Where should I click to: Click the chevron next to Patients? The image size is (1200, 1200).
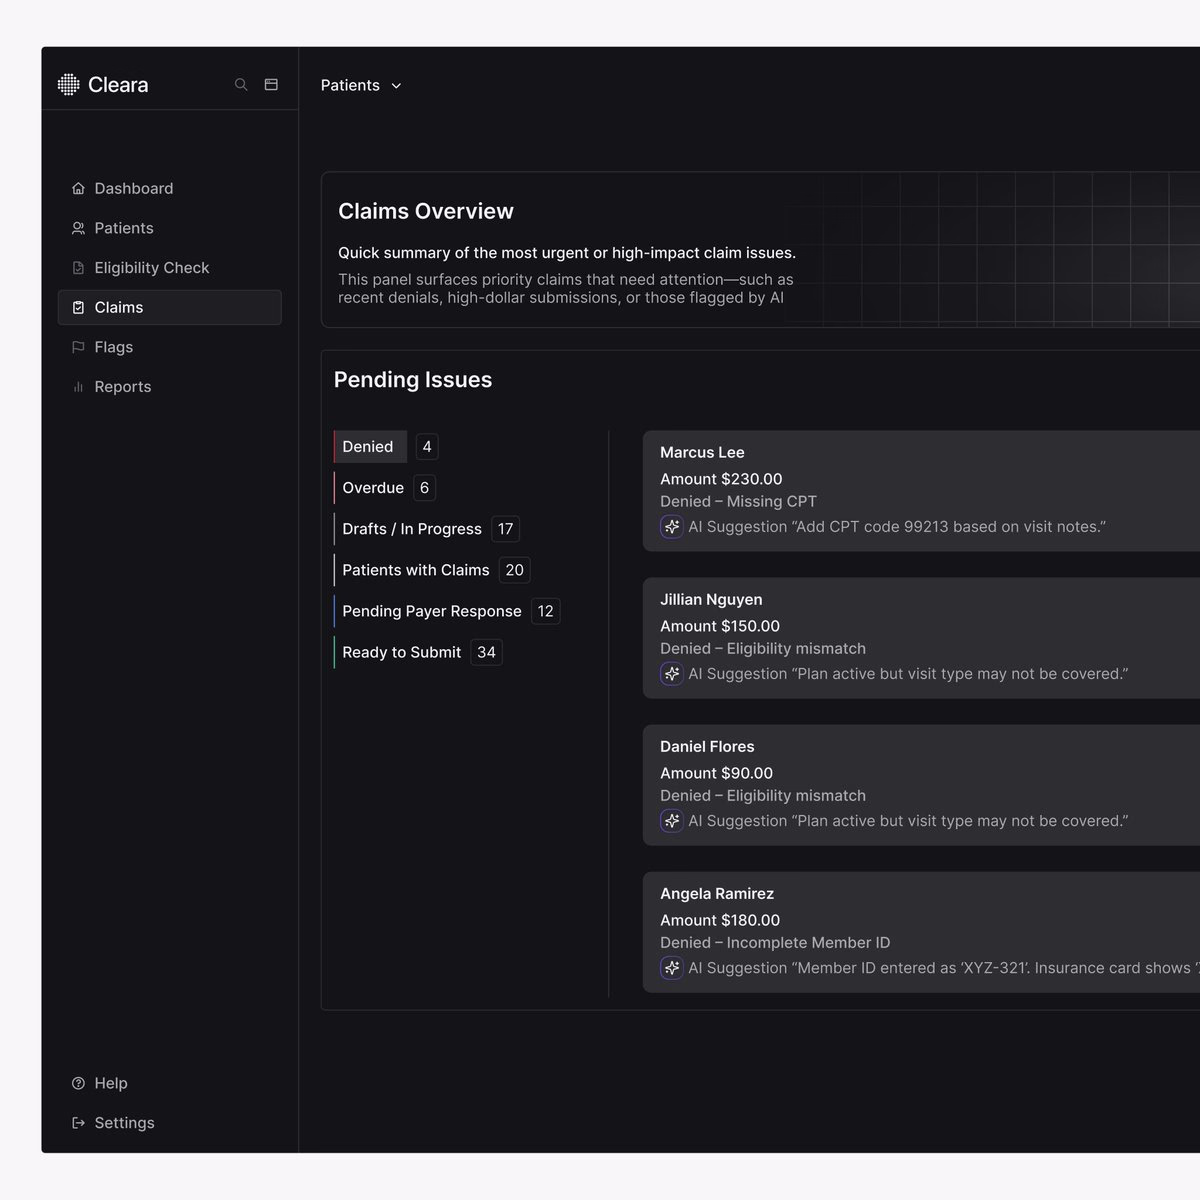396,86
